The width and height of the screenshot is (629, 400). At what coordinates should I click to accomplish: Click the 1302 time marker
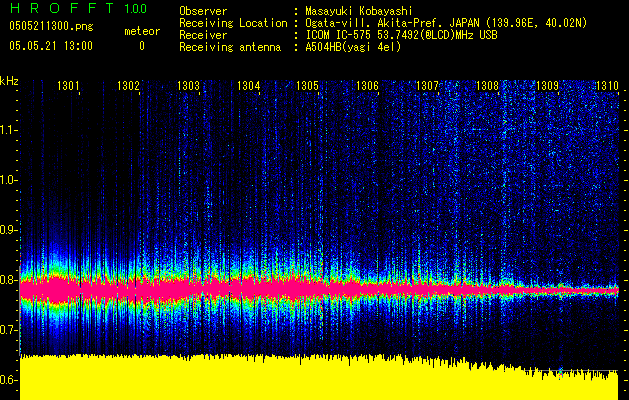point(128,86)
